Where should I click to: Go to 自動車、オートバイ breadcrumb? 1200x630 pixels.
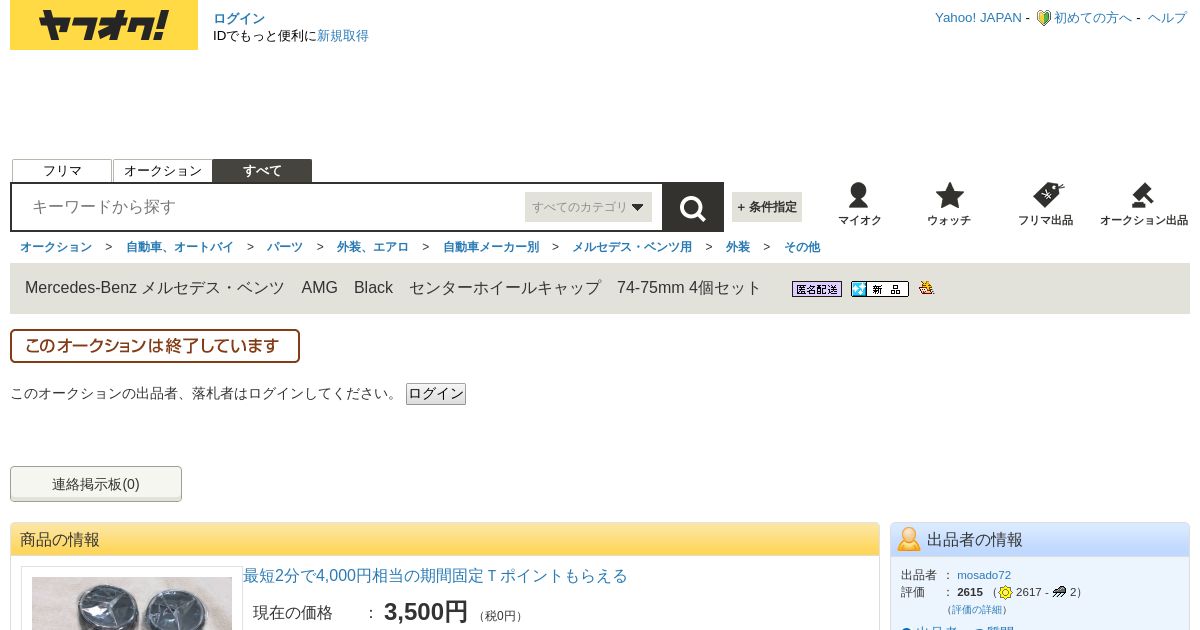point(180,247)
